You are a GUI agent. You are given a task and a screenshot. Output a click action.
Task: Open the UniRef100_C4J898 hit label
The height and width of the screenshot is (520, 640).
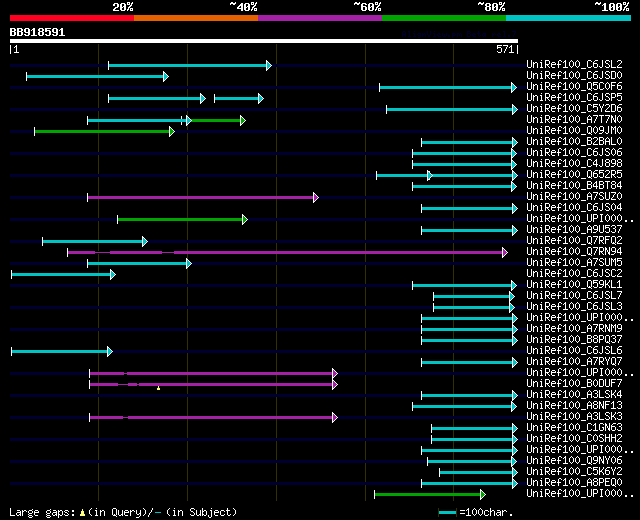pos(574,163)
